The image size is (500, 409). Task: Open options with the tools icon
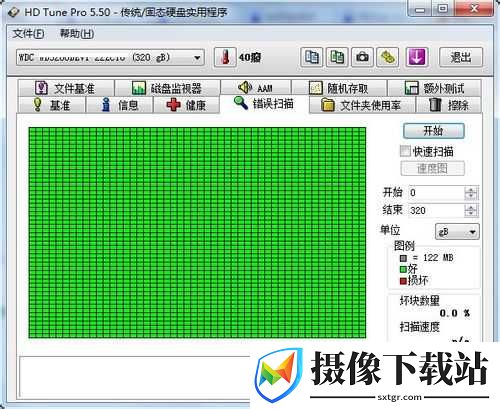pos(388,57)
